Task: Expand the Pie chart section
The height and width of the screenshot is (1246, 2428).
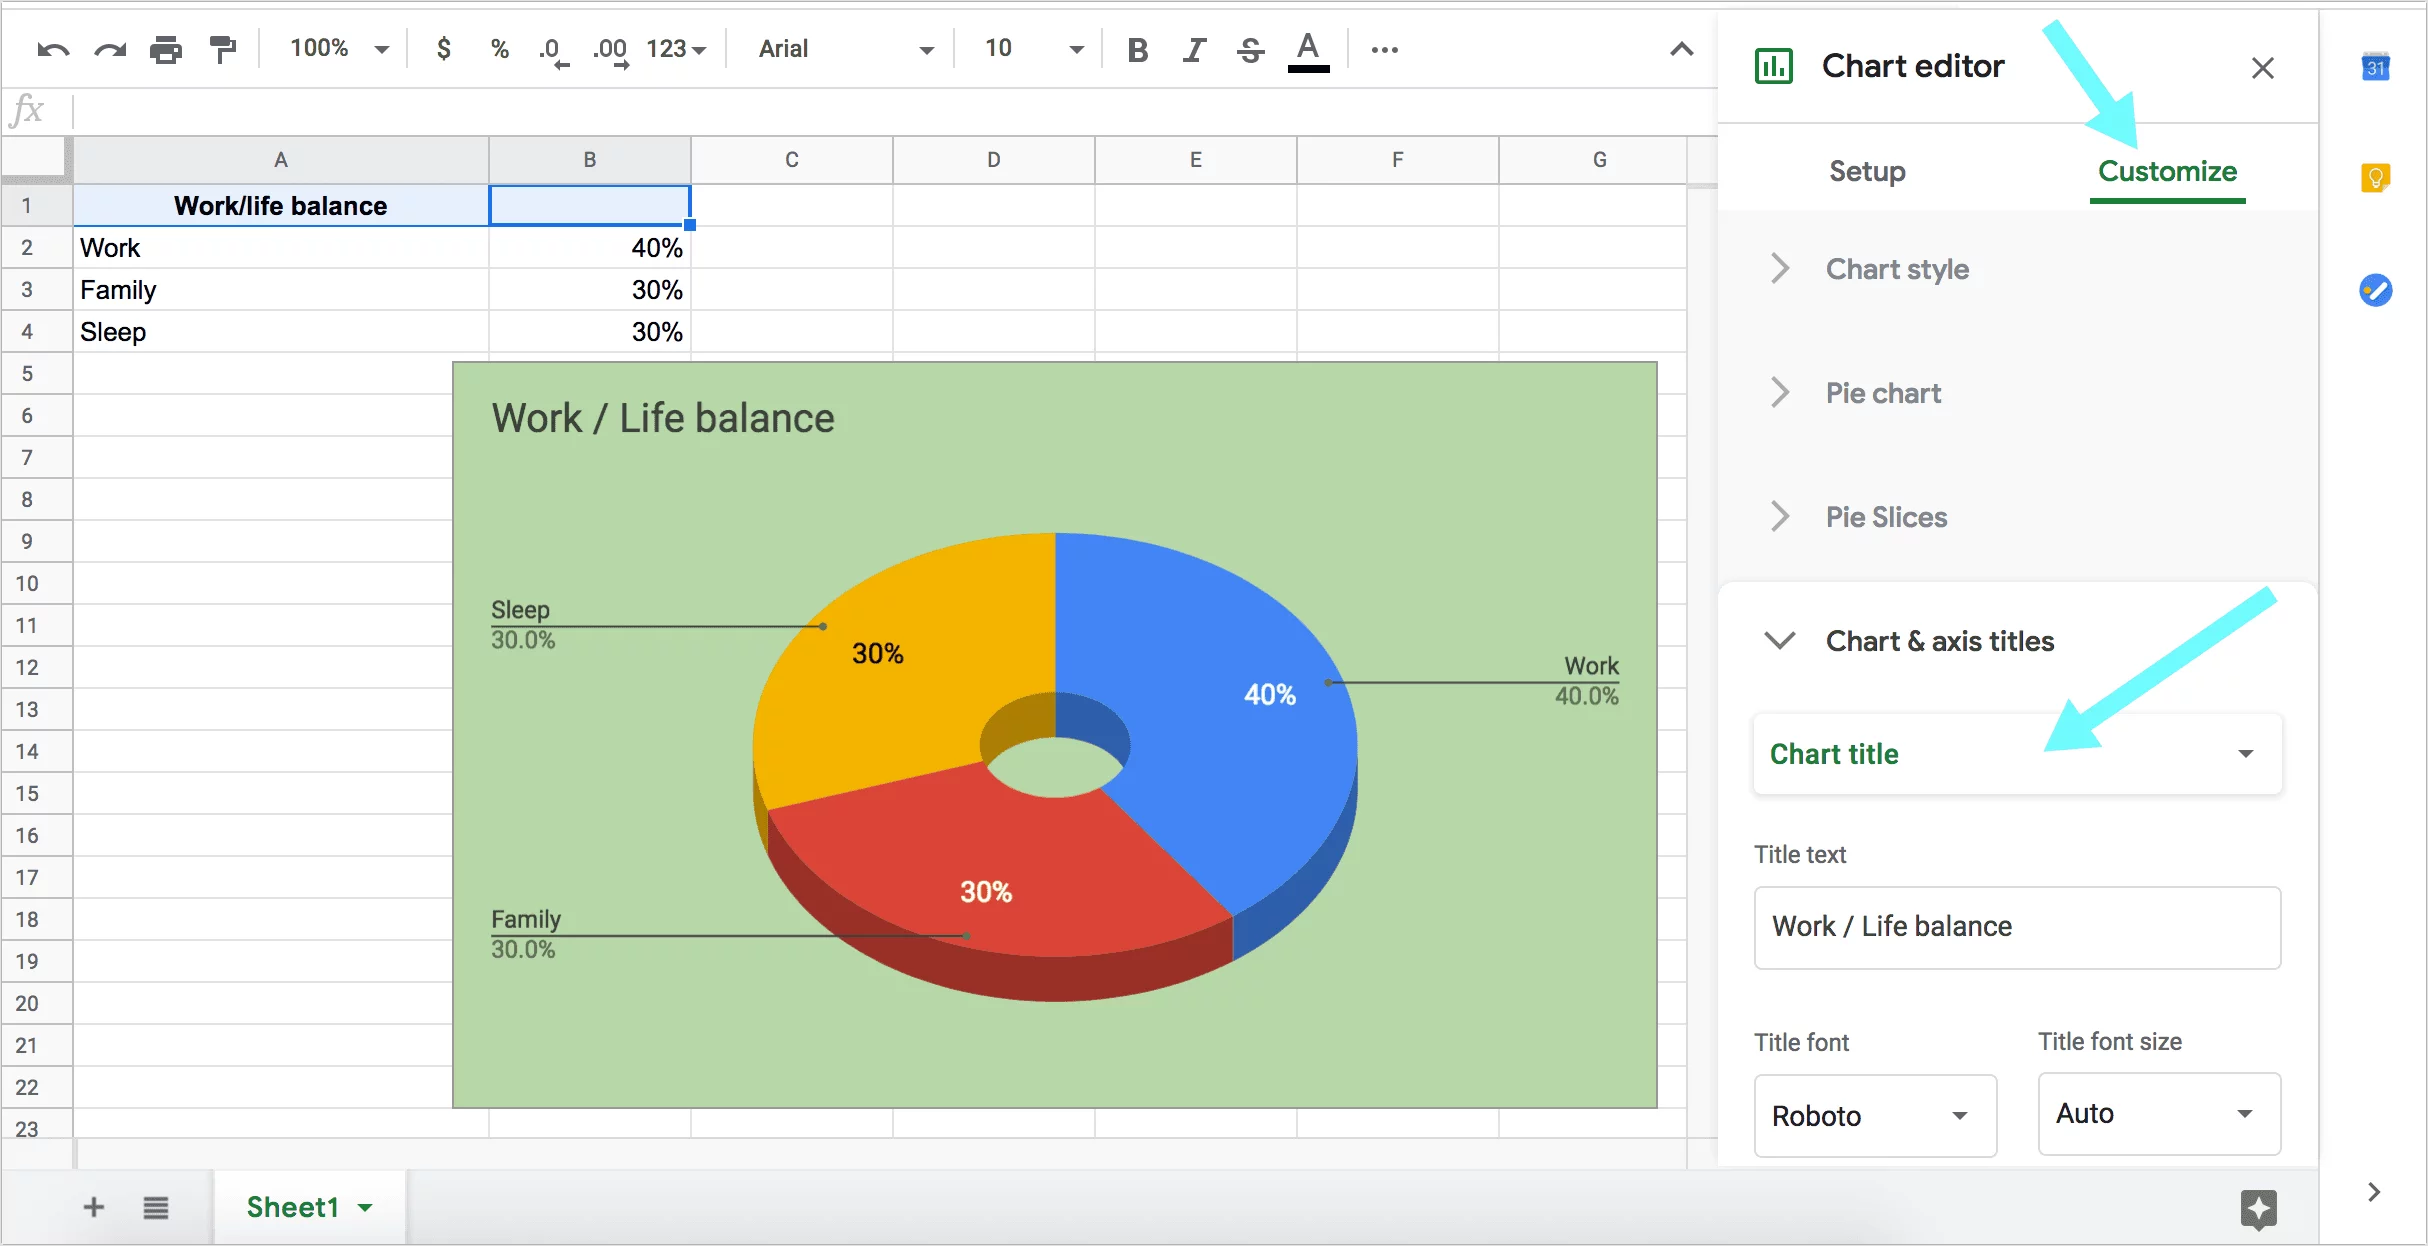Action: (x=1855, y=393)
